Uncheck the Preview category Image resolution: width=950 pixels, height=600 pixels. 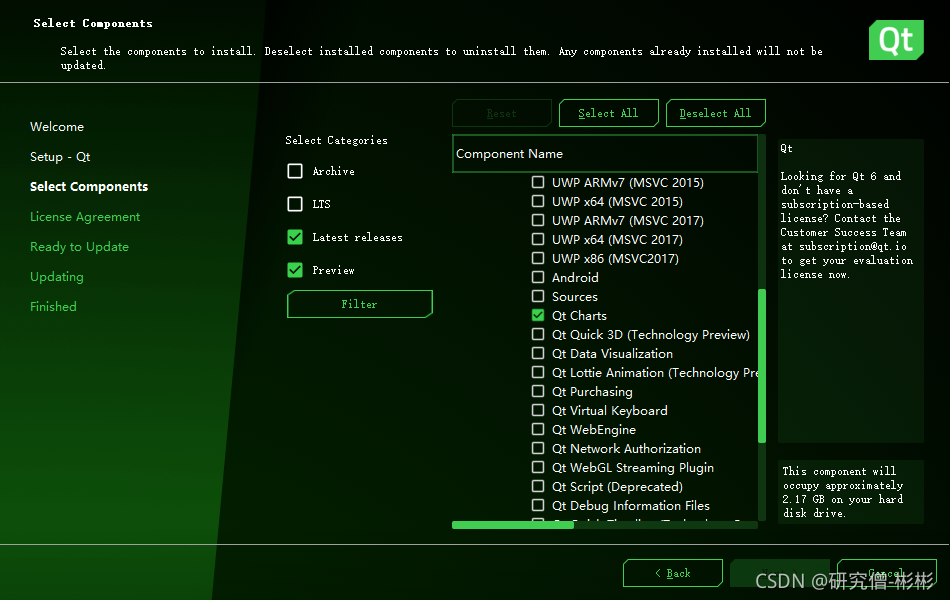[295, 270]
